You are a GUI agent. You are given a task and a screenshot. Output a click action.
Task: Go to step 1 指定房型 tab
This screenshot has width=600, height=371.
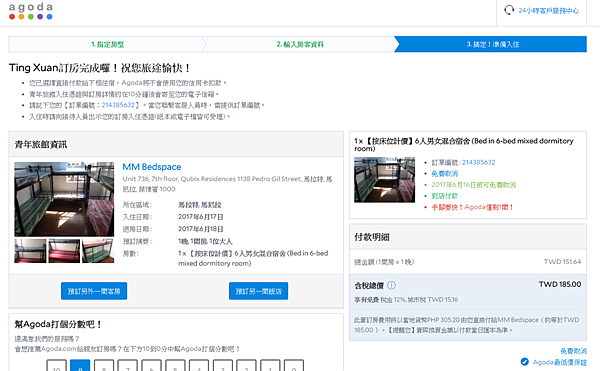107,44
